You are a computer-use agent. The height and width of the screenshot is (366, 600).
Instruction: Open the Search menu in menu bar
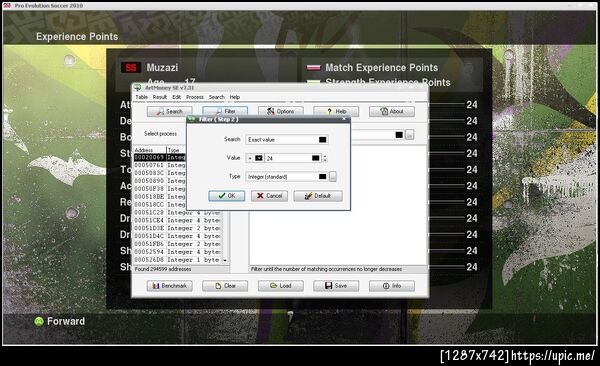click(217, 97)
